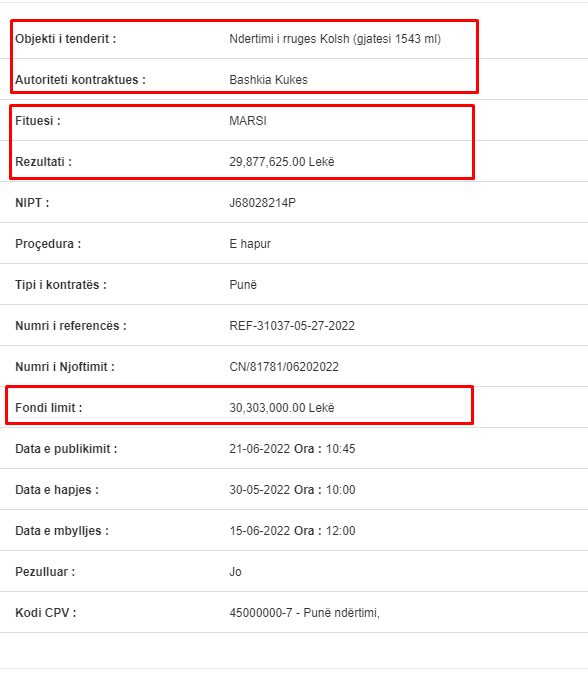Click notification number CN/81781/06202022
This screenshot has height=673, width=588.
click(x=284, y=367)
